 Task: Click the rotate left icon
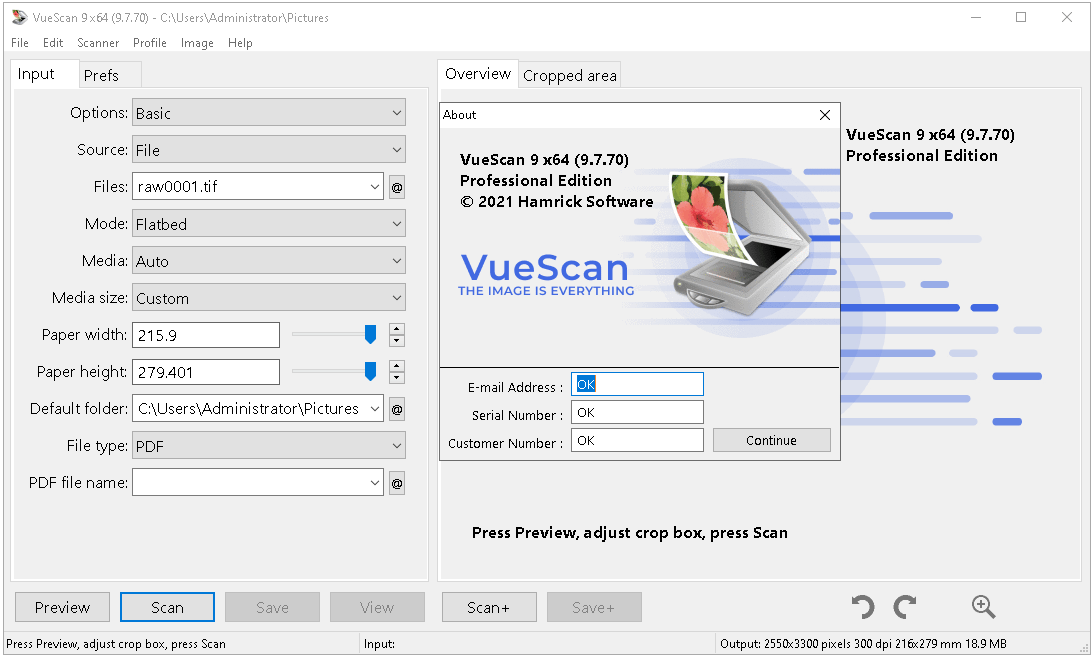point(863,607)
